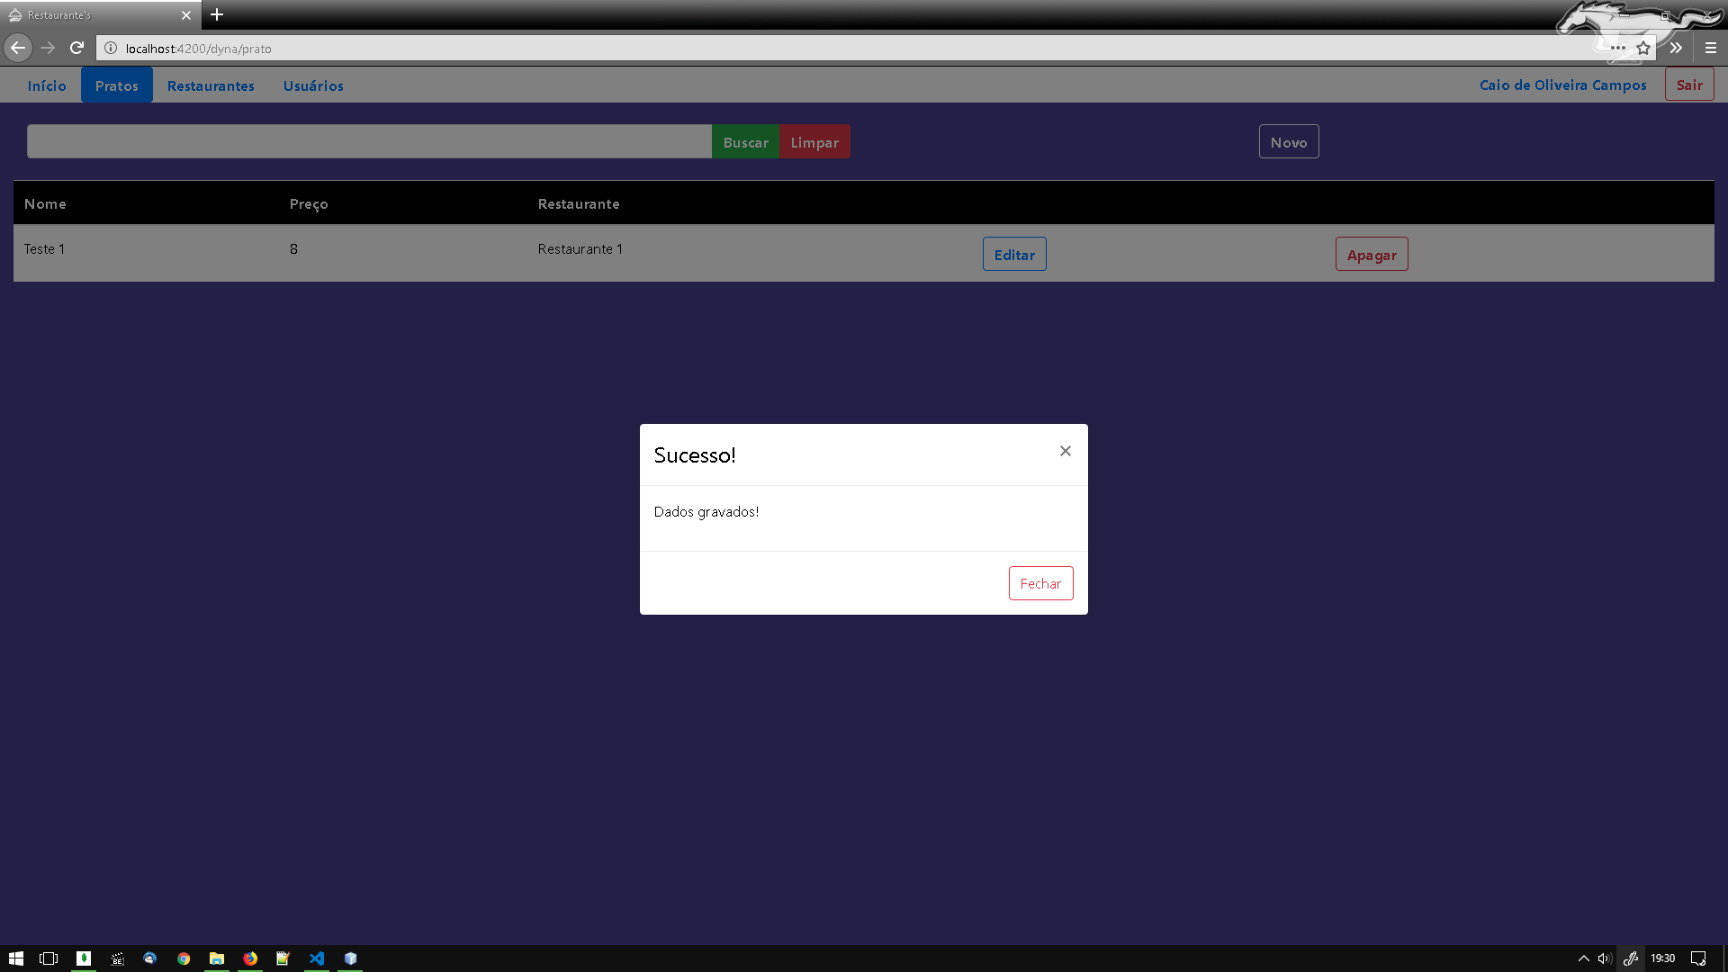Open Thunderbird from the taskbar
1728x972 pixels.
click(150, 958)
